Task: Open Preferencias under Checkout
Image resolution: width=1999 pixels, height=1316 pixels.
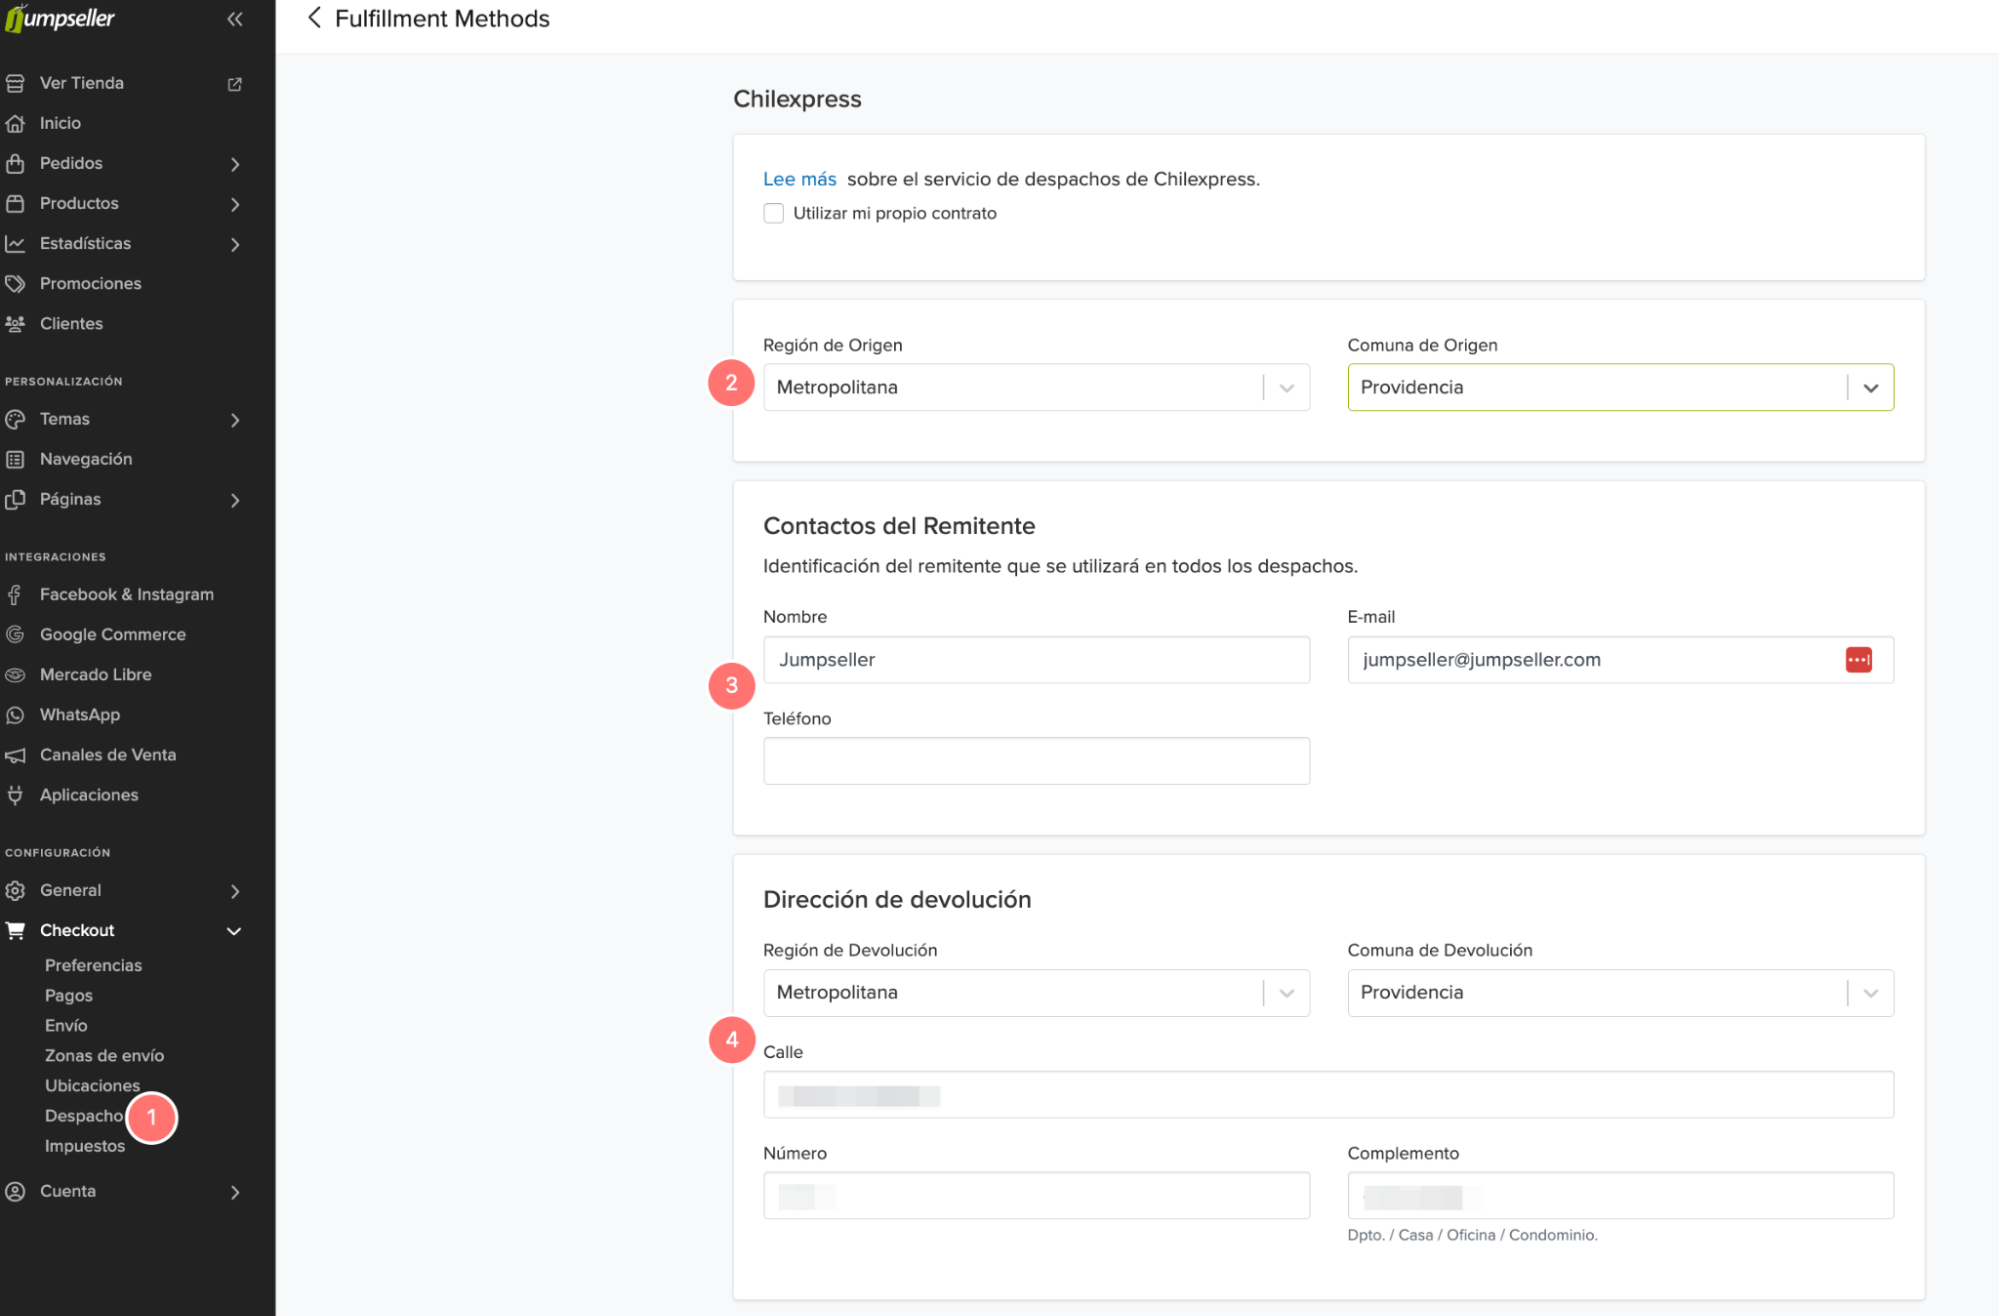Action: [x=93, y=965]
